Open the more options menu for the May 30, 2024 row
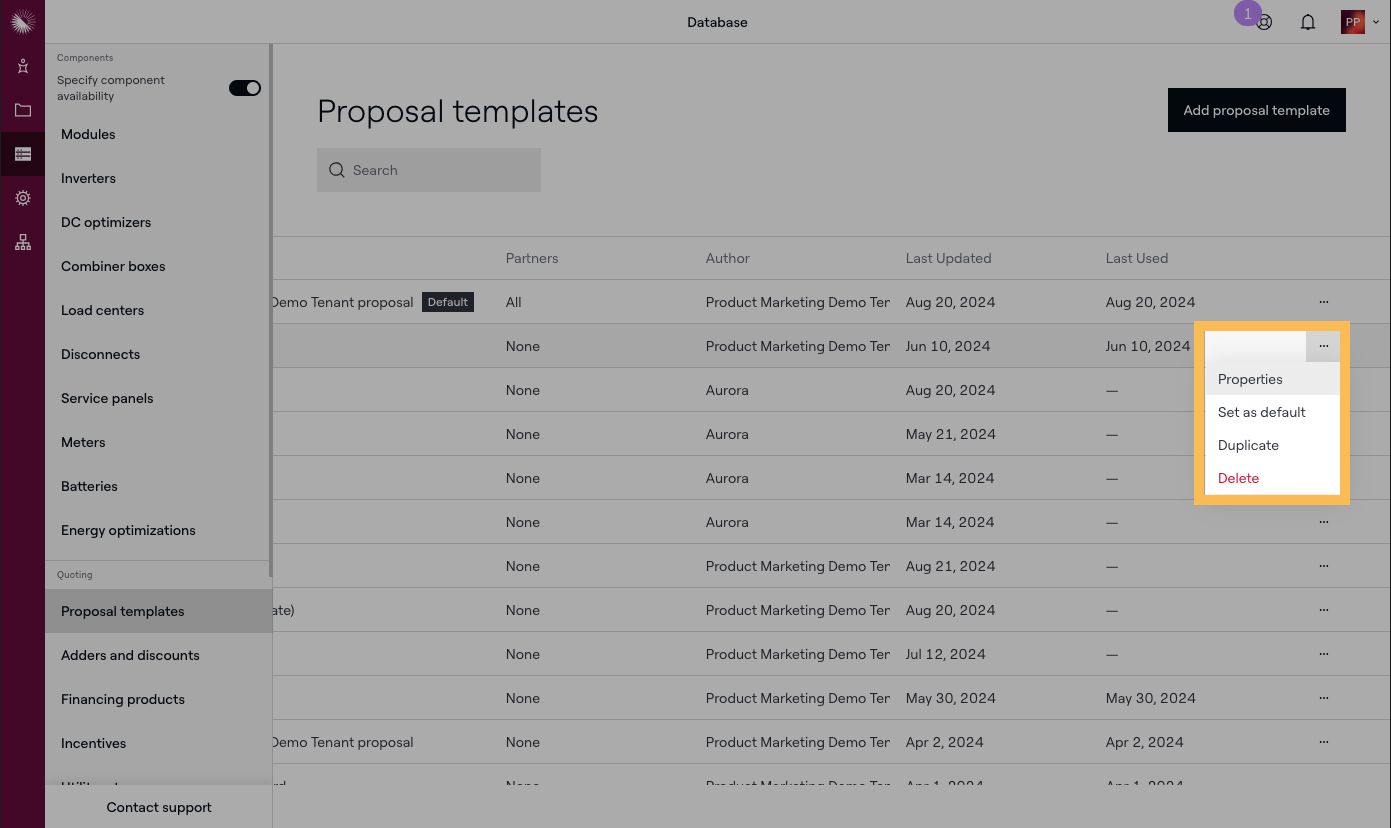1391x828 pixels. (1323, 698)
